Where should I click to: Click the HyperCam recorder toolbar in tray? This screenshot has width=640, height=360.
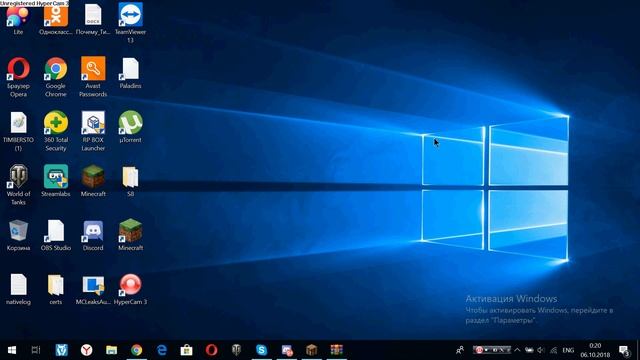coord(492,350)
